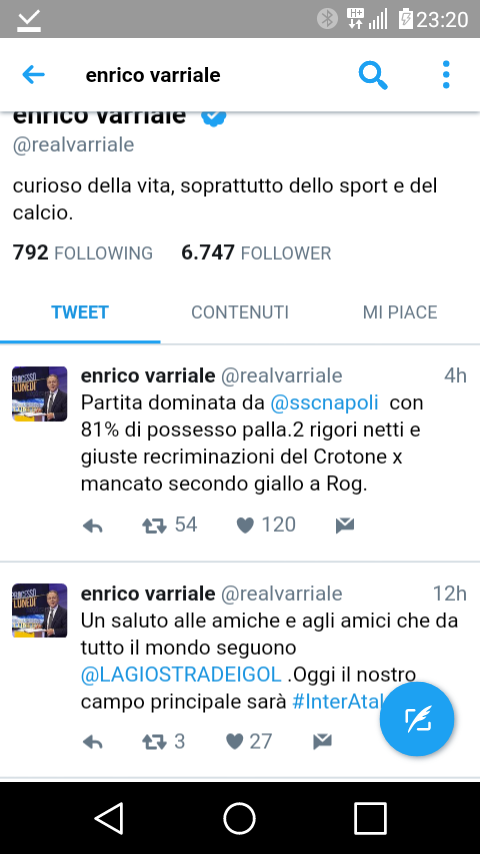The image size is (480, 854).
Task: Like the tweet with 120 likes
Action: tap(245, 526)
